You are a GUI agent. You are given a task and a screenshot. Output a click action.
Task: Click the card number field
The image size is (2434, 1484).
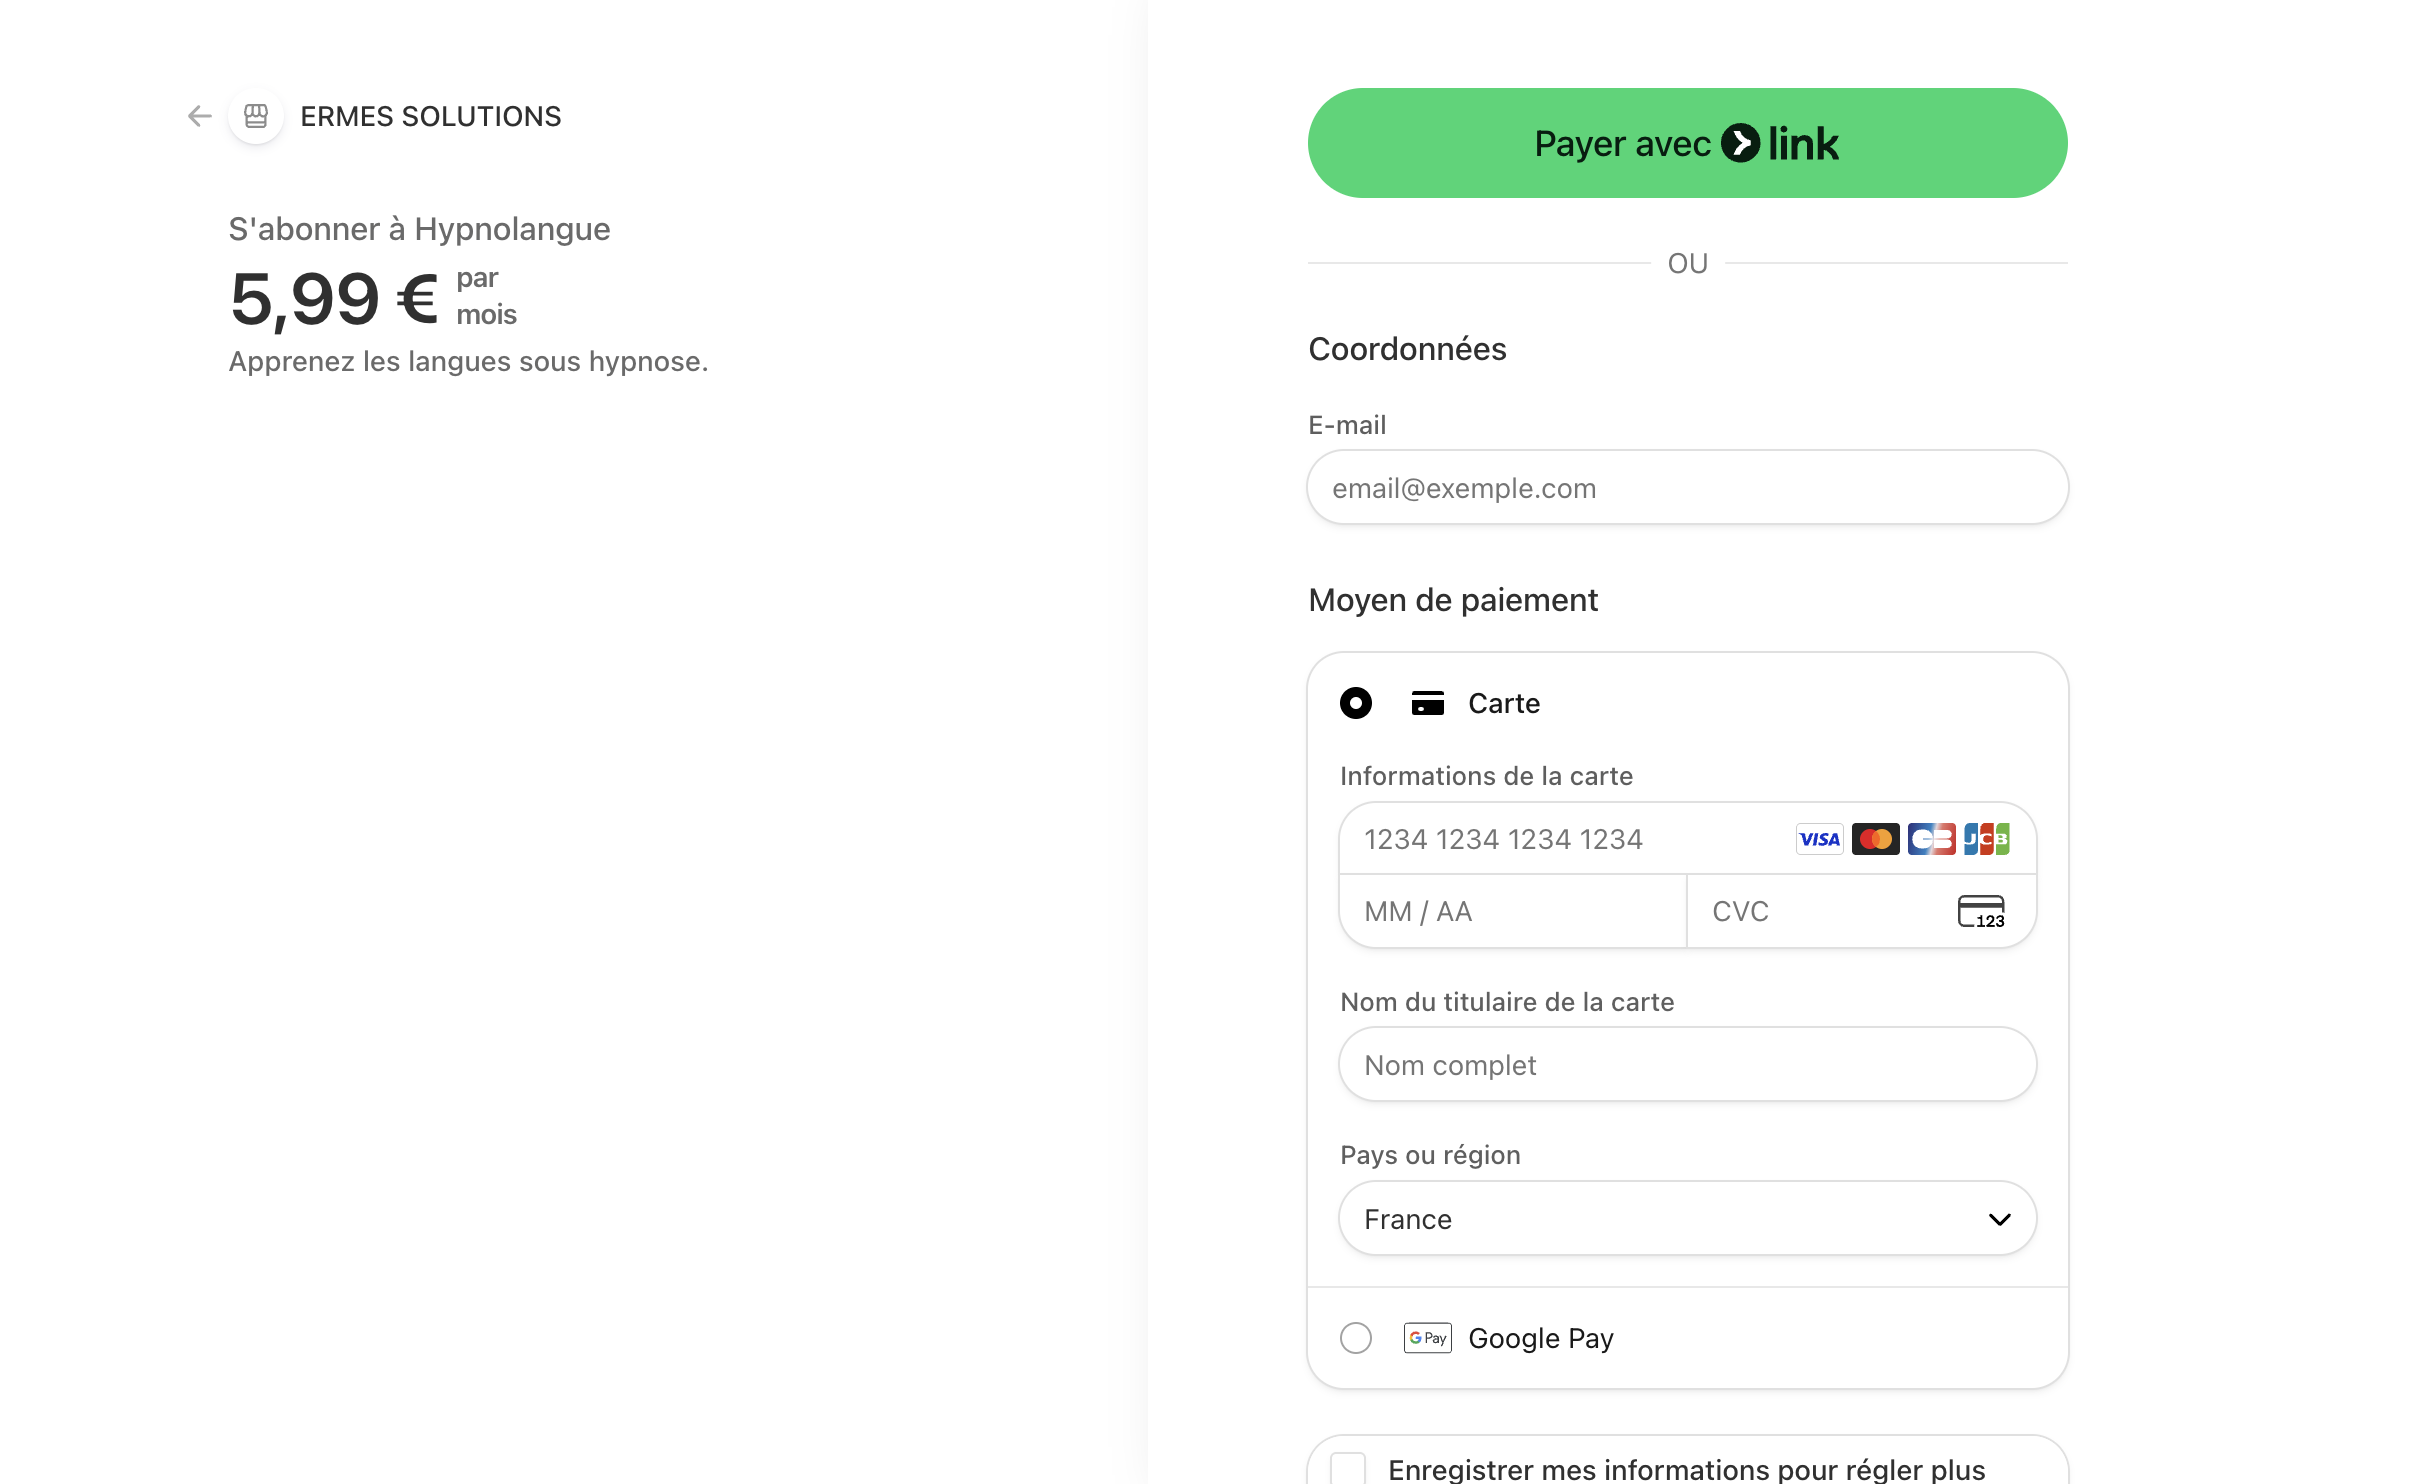pyautogui.click(x=1570, y=839)
